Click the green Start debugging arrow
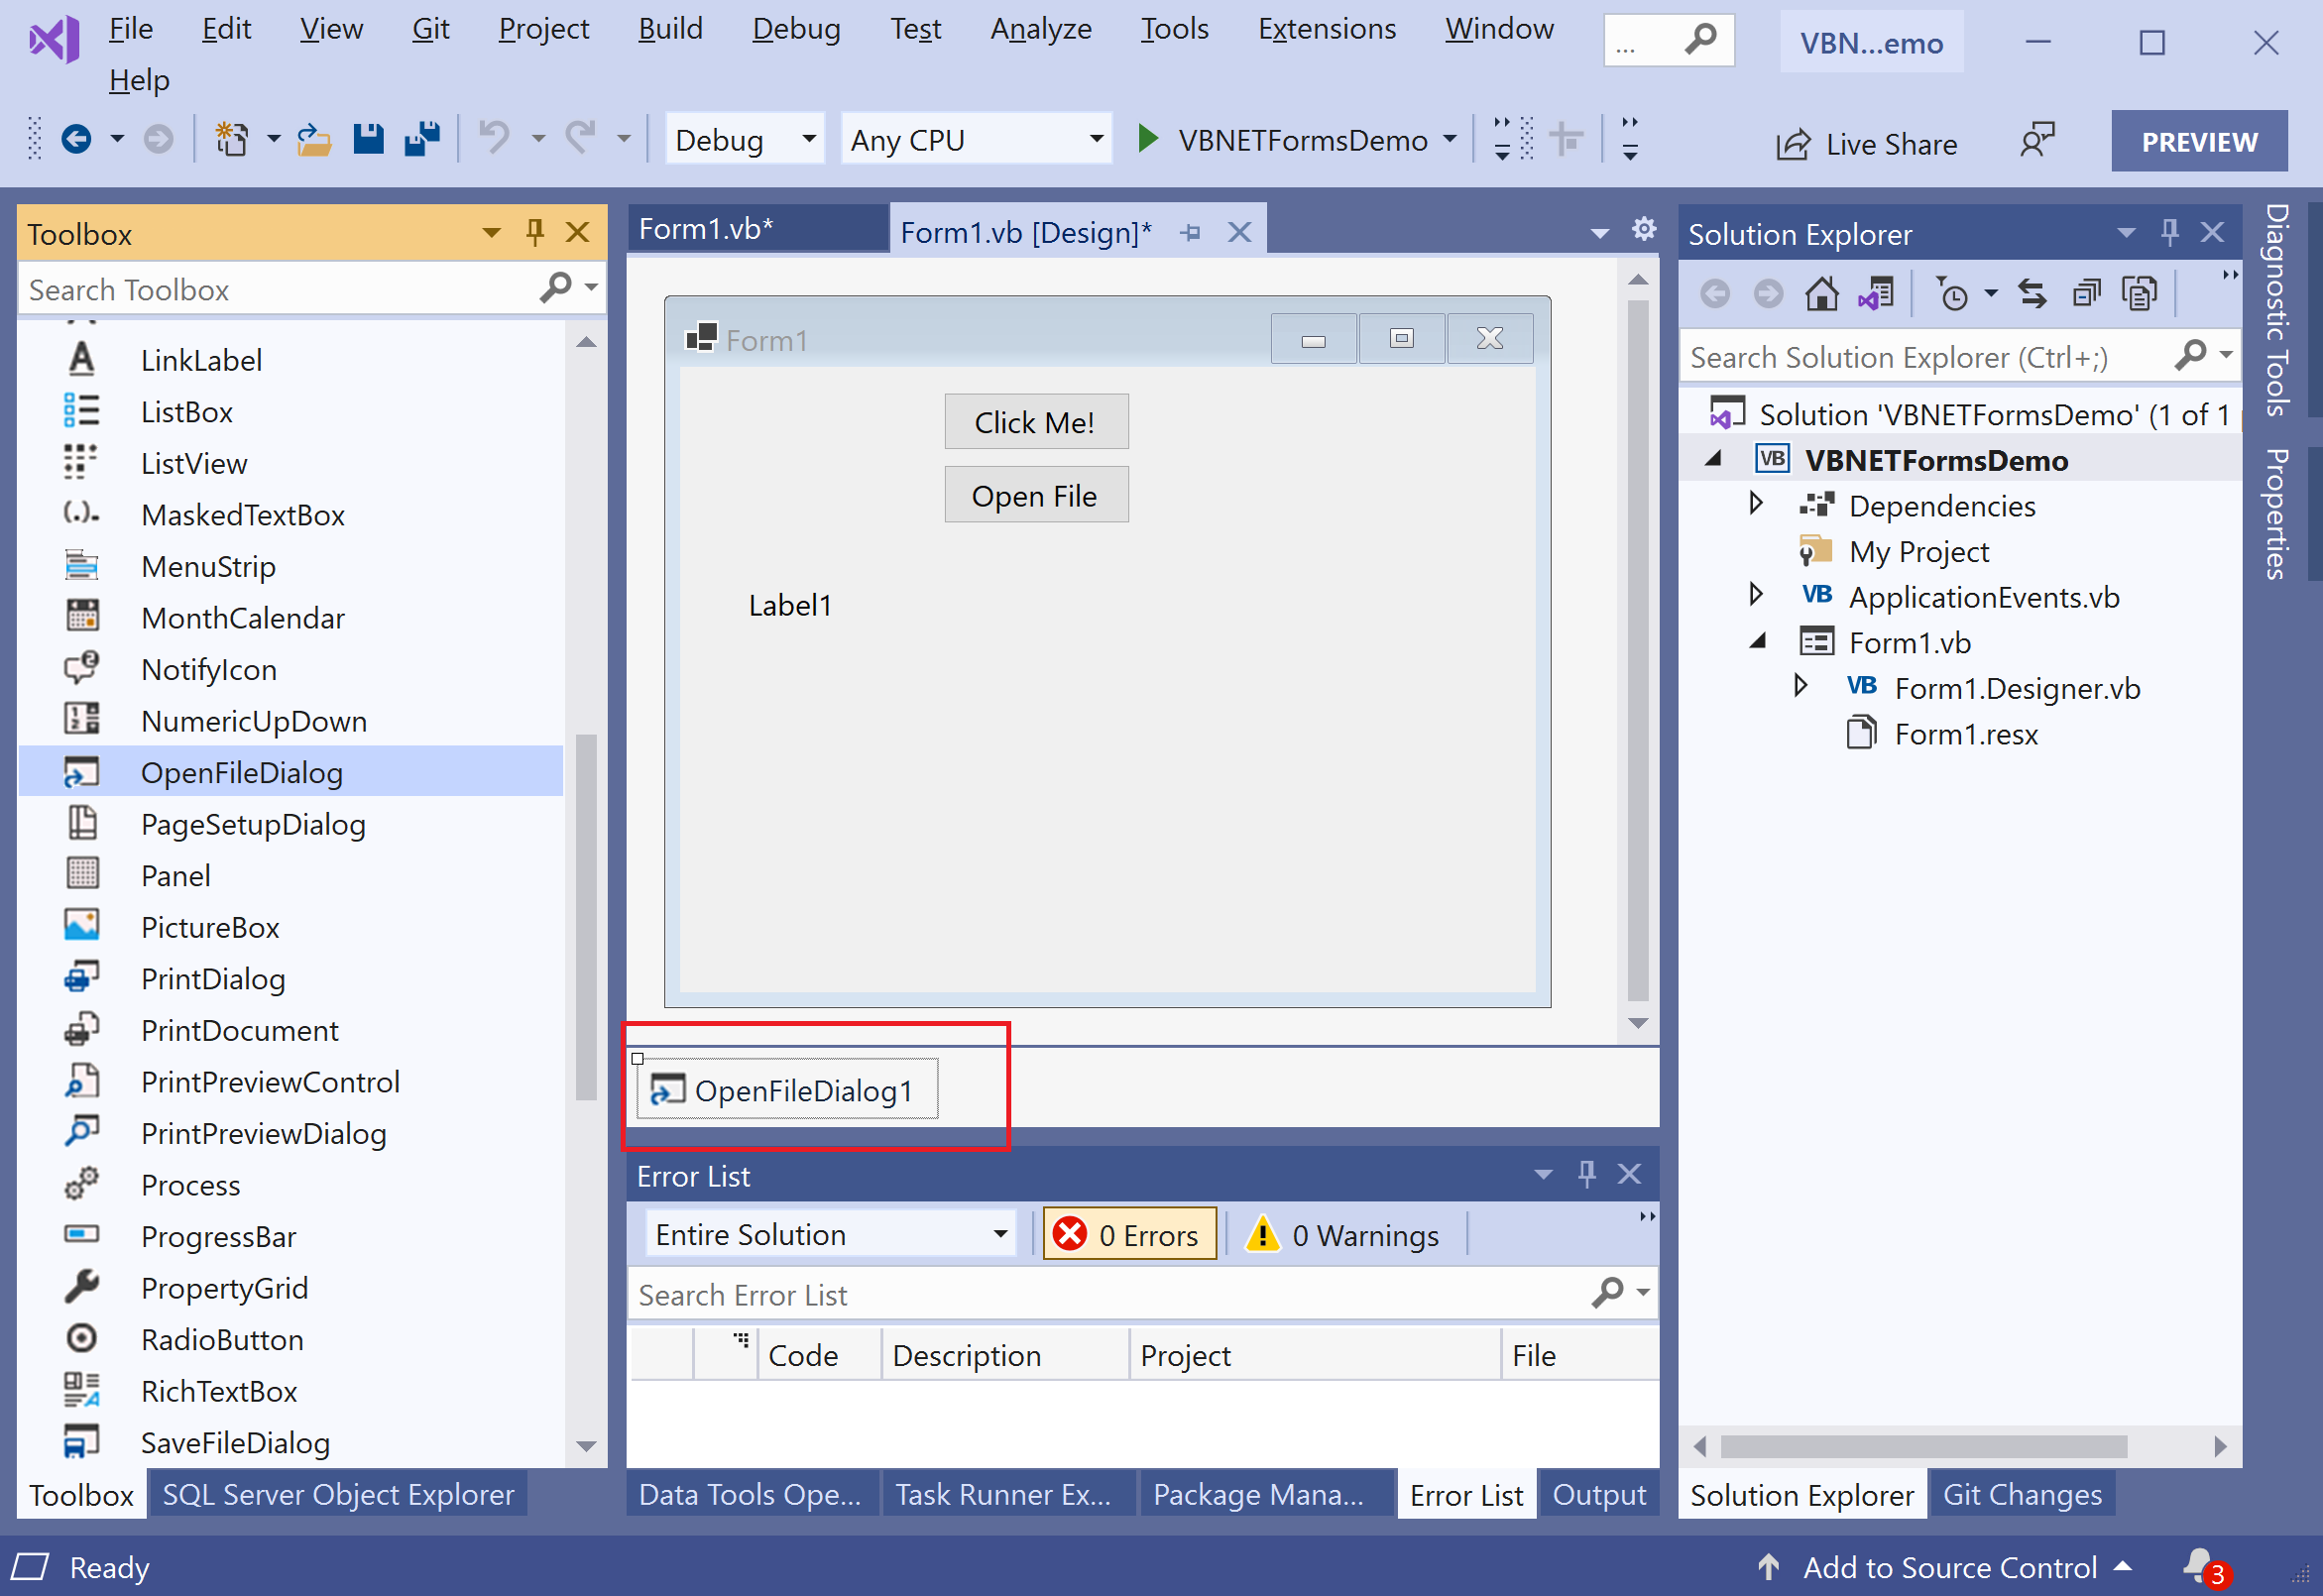This screenshot has height=1596, width=2323. point(1147,139)
